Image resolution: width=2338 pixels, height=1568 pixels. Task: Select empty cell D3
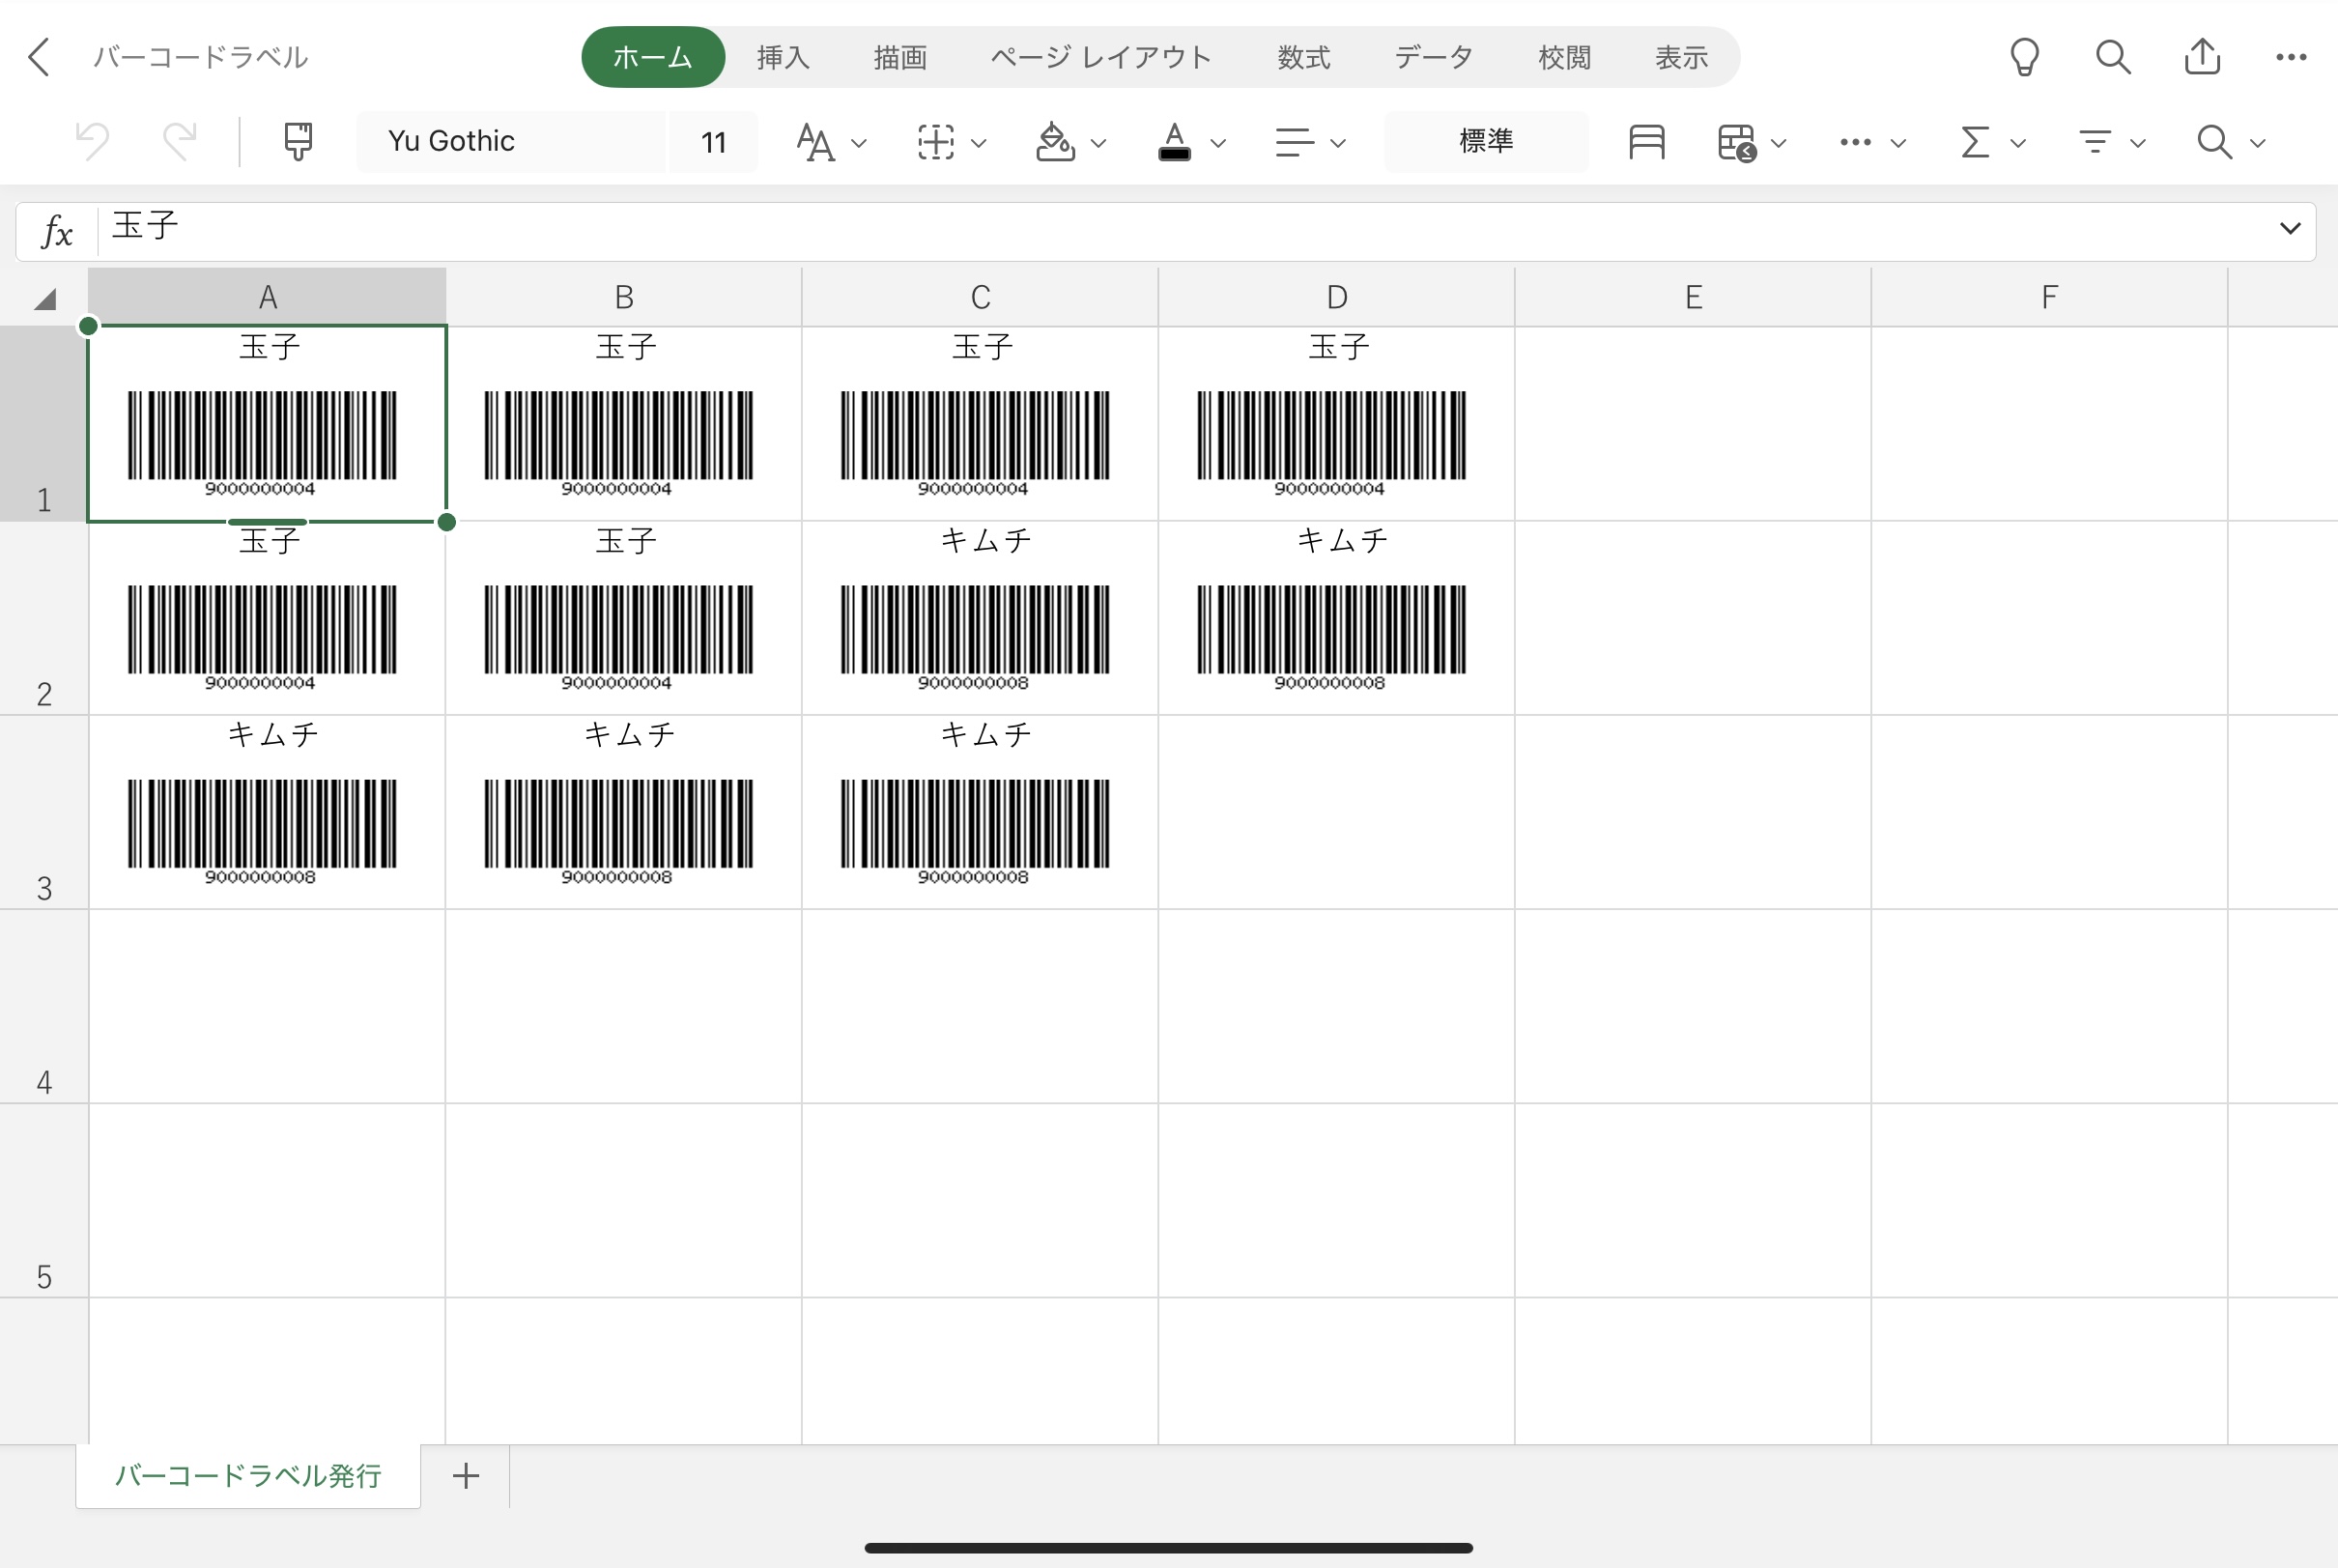pyautogui.click(x=1337, y=812)
